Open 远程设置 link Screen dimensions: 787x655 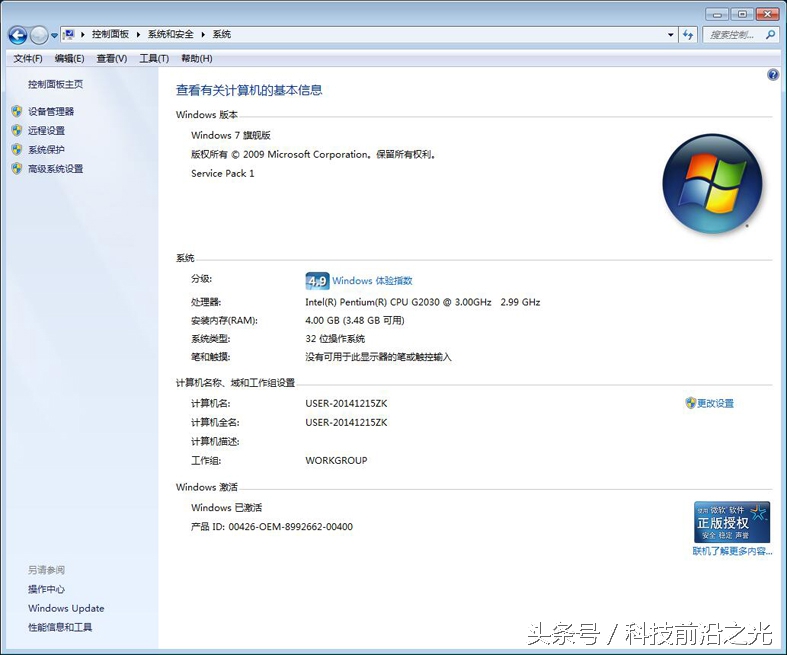[x=46, y=130]
